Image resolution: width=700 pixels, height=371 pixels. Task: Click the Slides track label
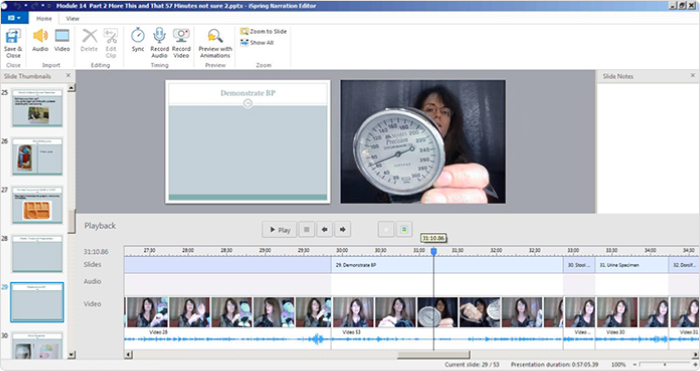92,264
